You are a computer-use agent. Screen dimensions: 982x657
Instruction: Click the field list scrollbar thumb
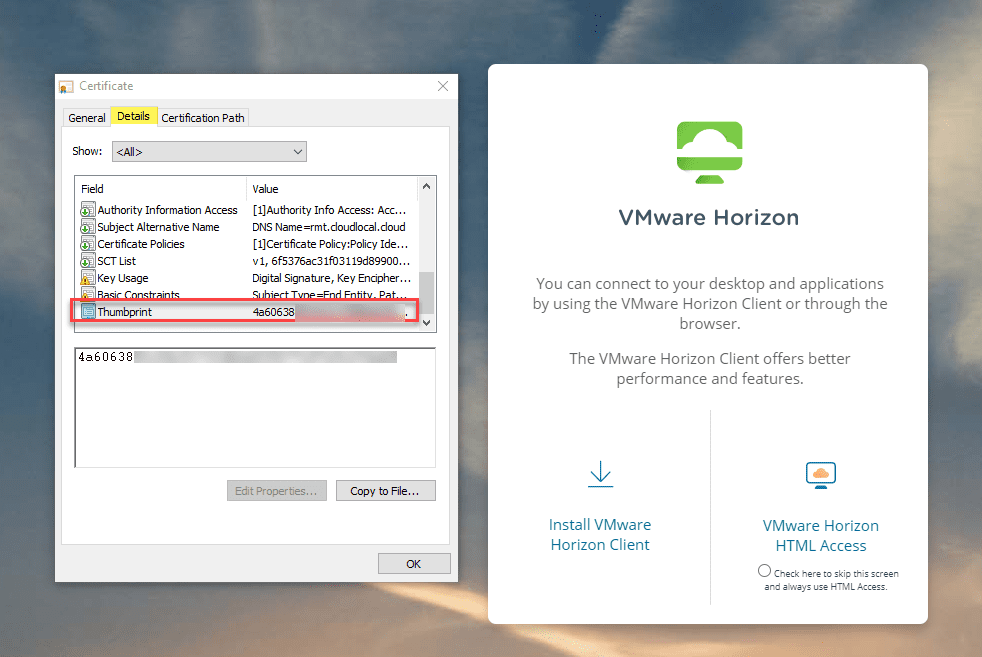tap(426, 291)
